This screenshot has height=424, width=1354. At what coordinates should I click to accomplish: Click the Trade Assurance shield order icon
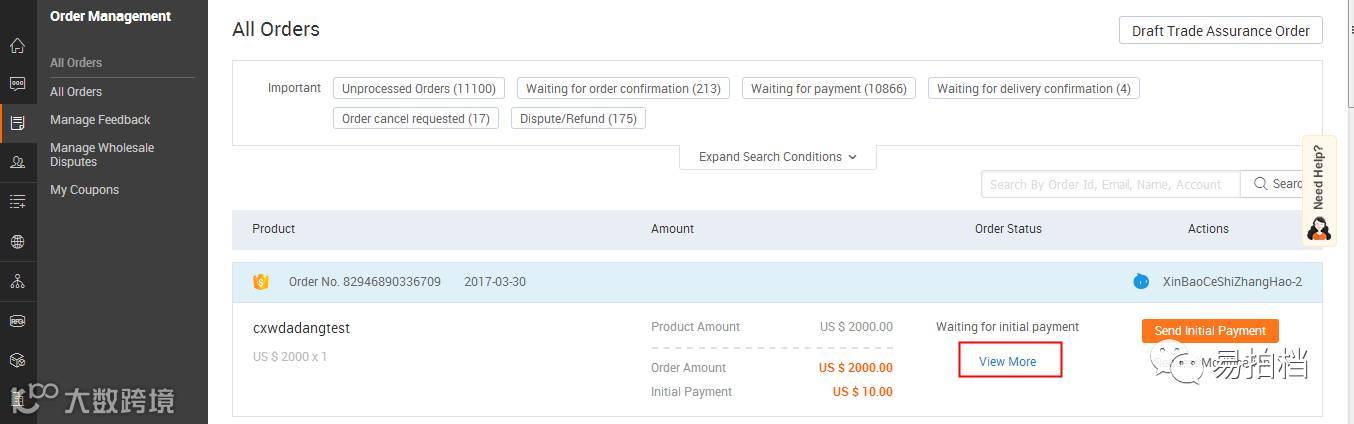point(261,282)
